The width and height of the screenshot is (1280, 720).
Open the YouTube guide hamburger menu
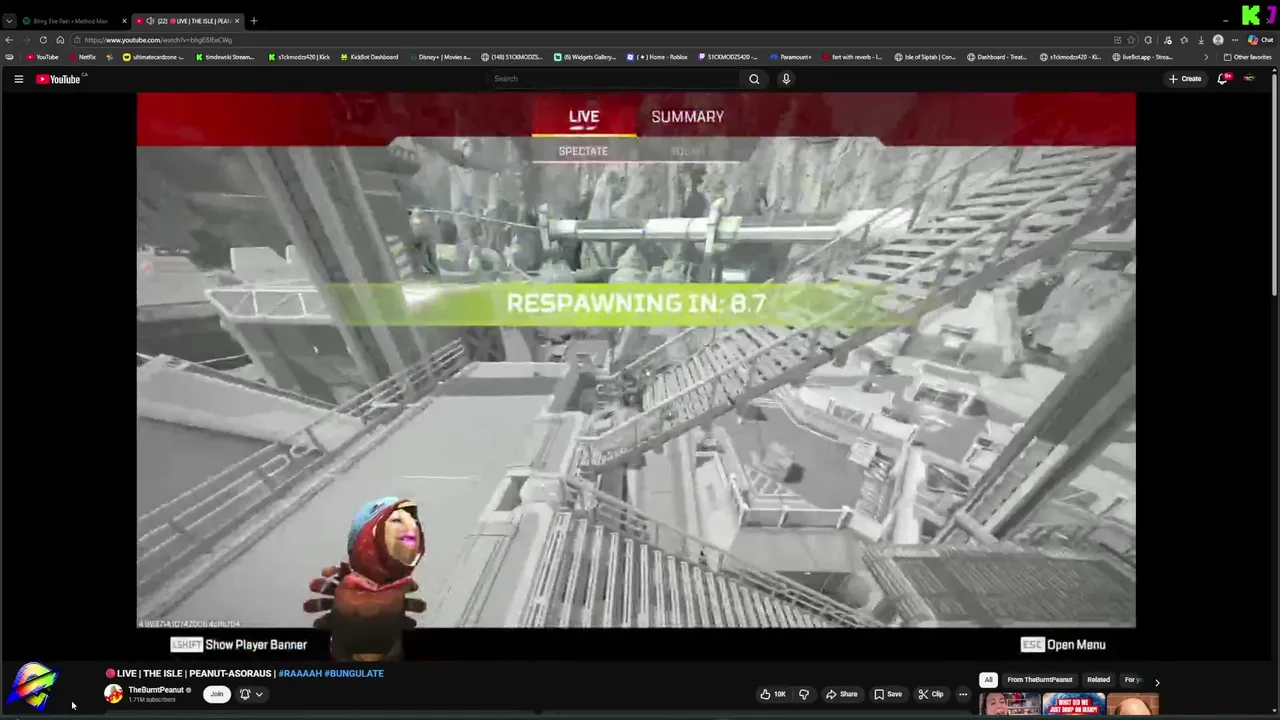pyautogui.click(x=18, y=79)
